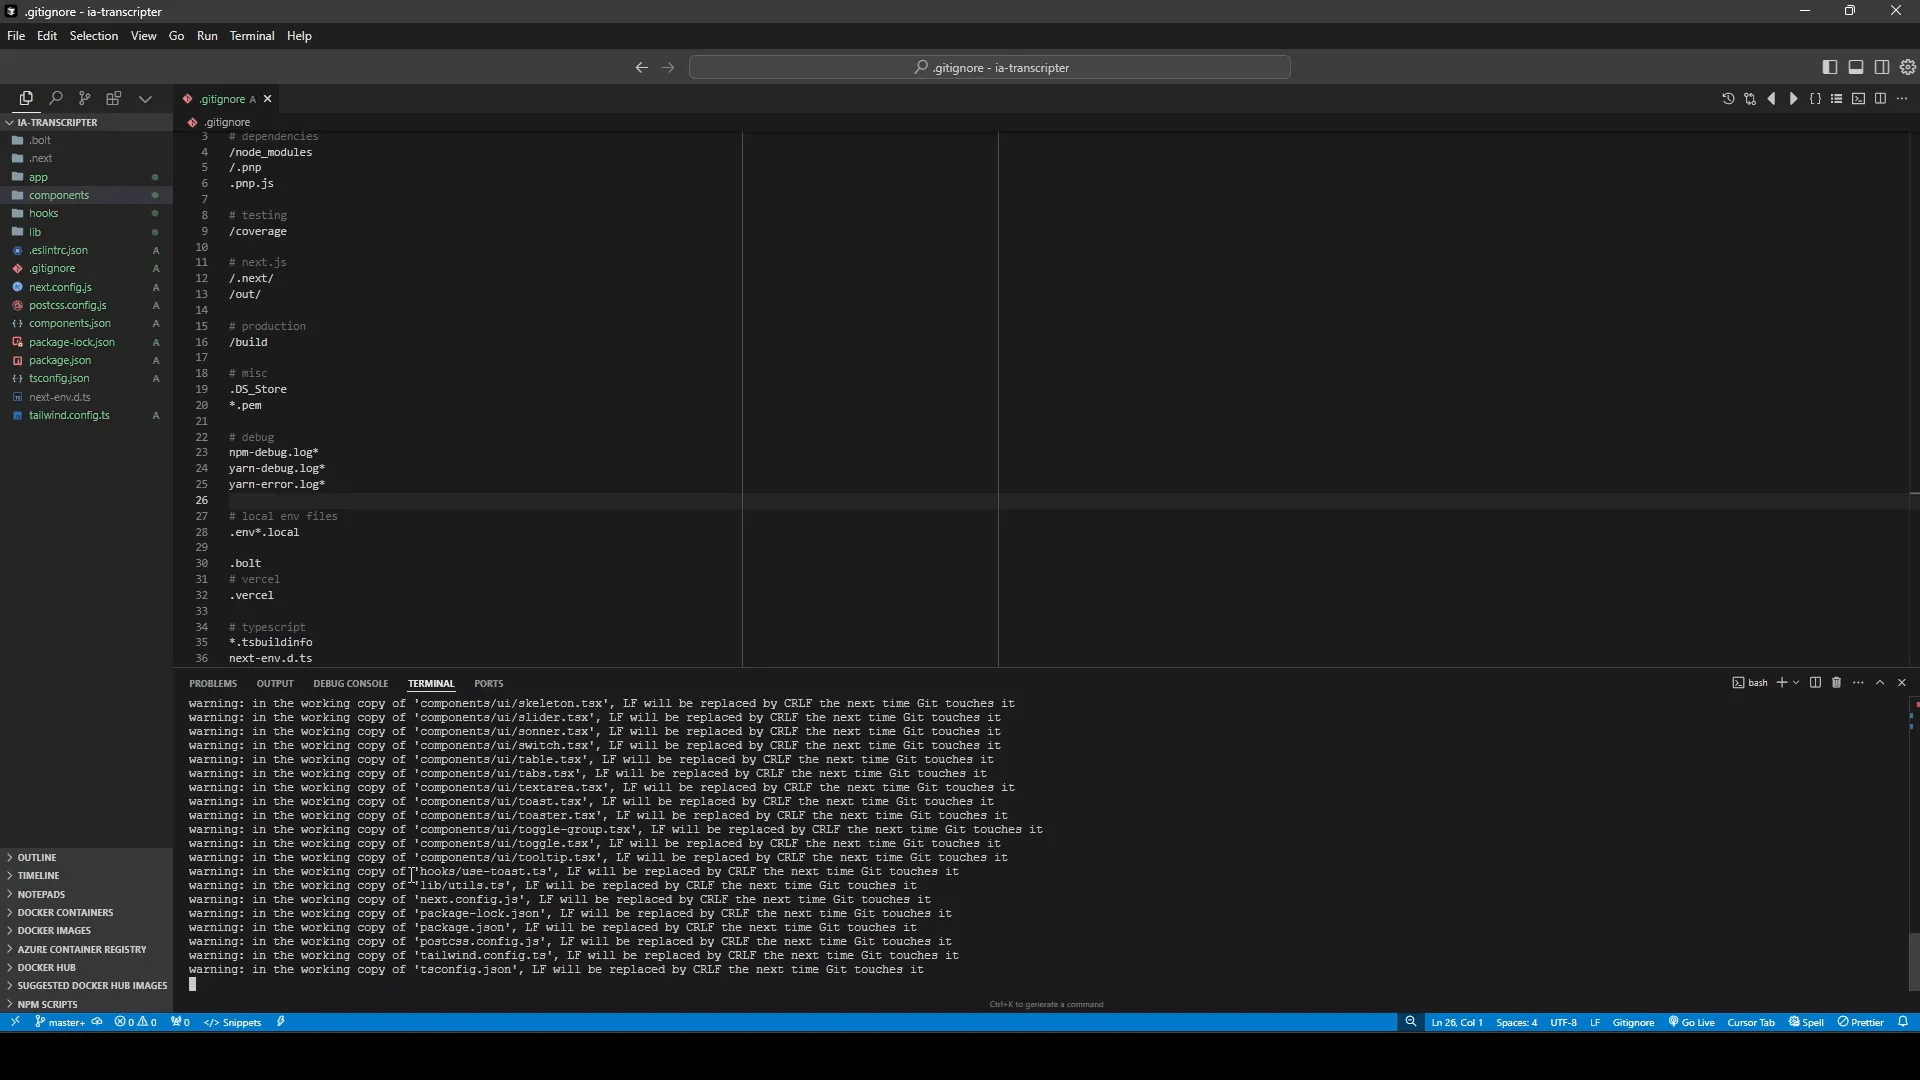Maximize the terminal panel size
The height and width of the screenshot is (1080, 1920).
tap(1880, 683)
